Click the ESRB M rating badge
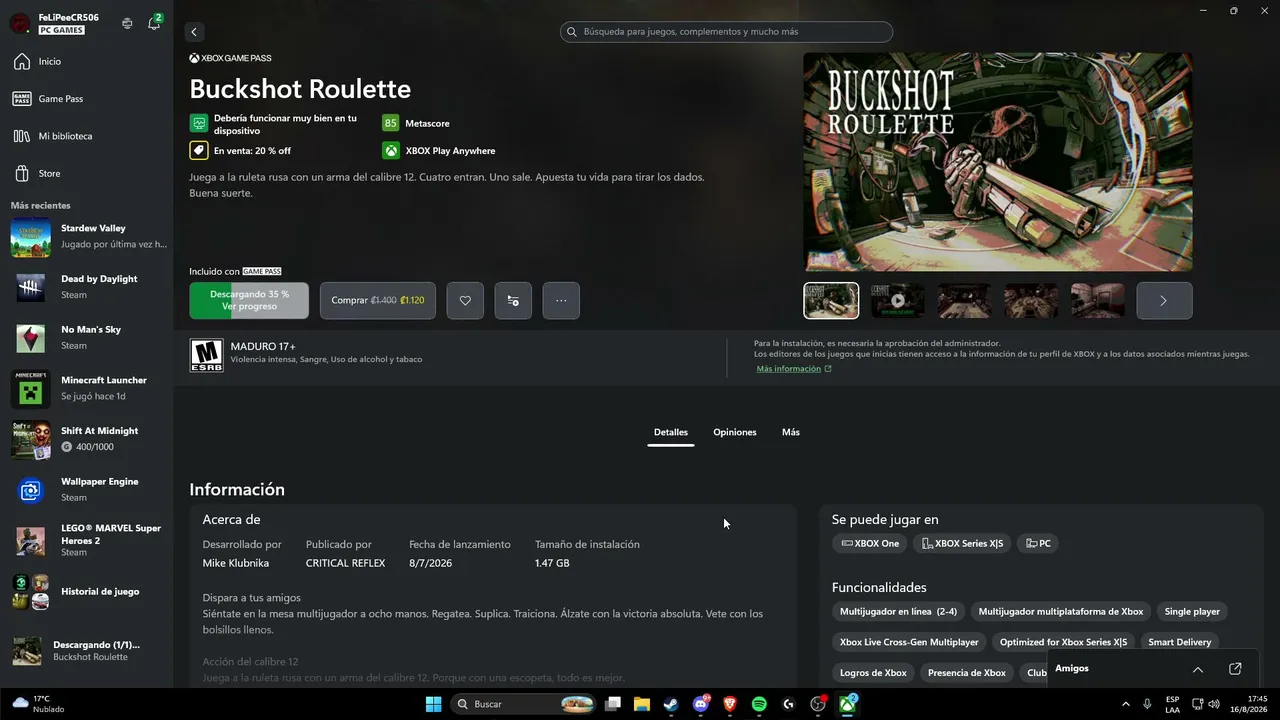1280x720 pixels. (x=207, y=355)
